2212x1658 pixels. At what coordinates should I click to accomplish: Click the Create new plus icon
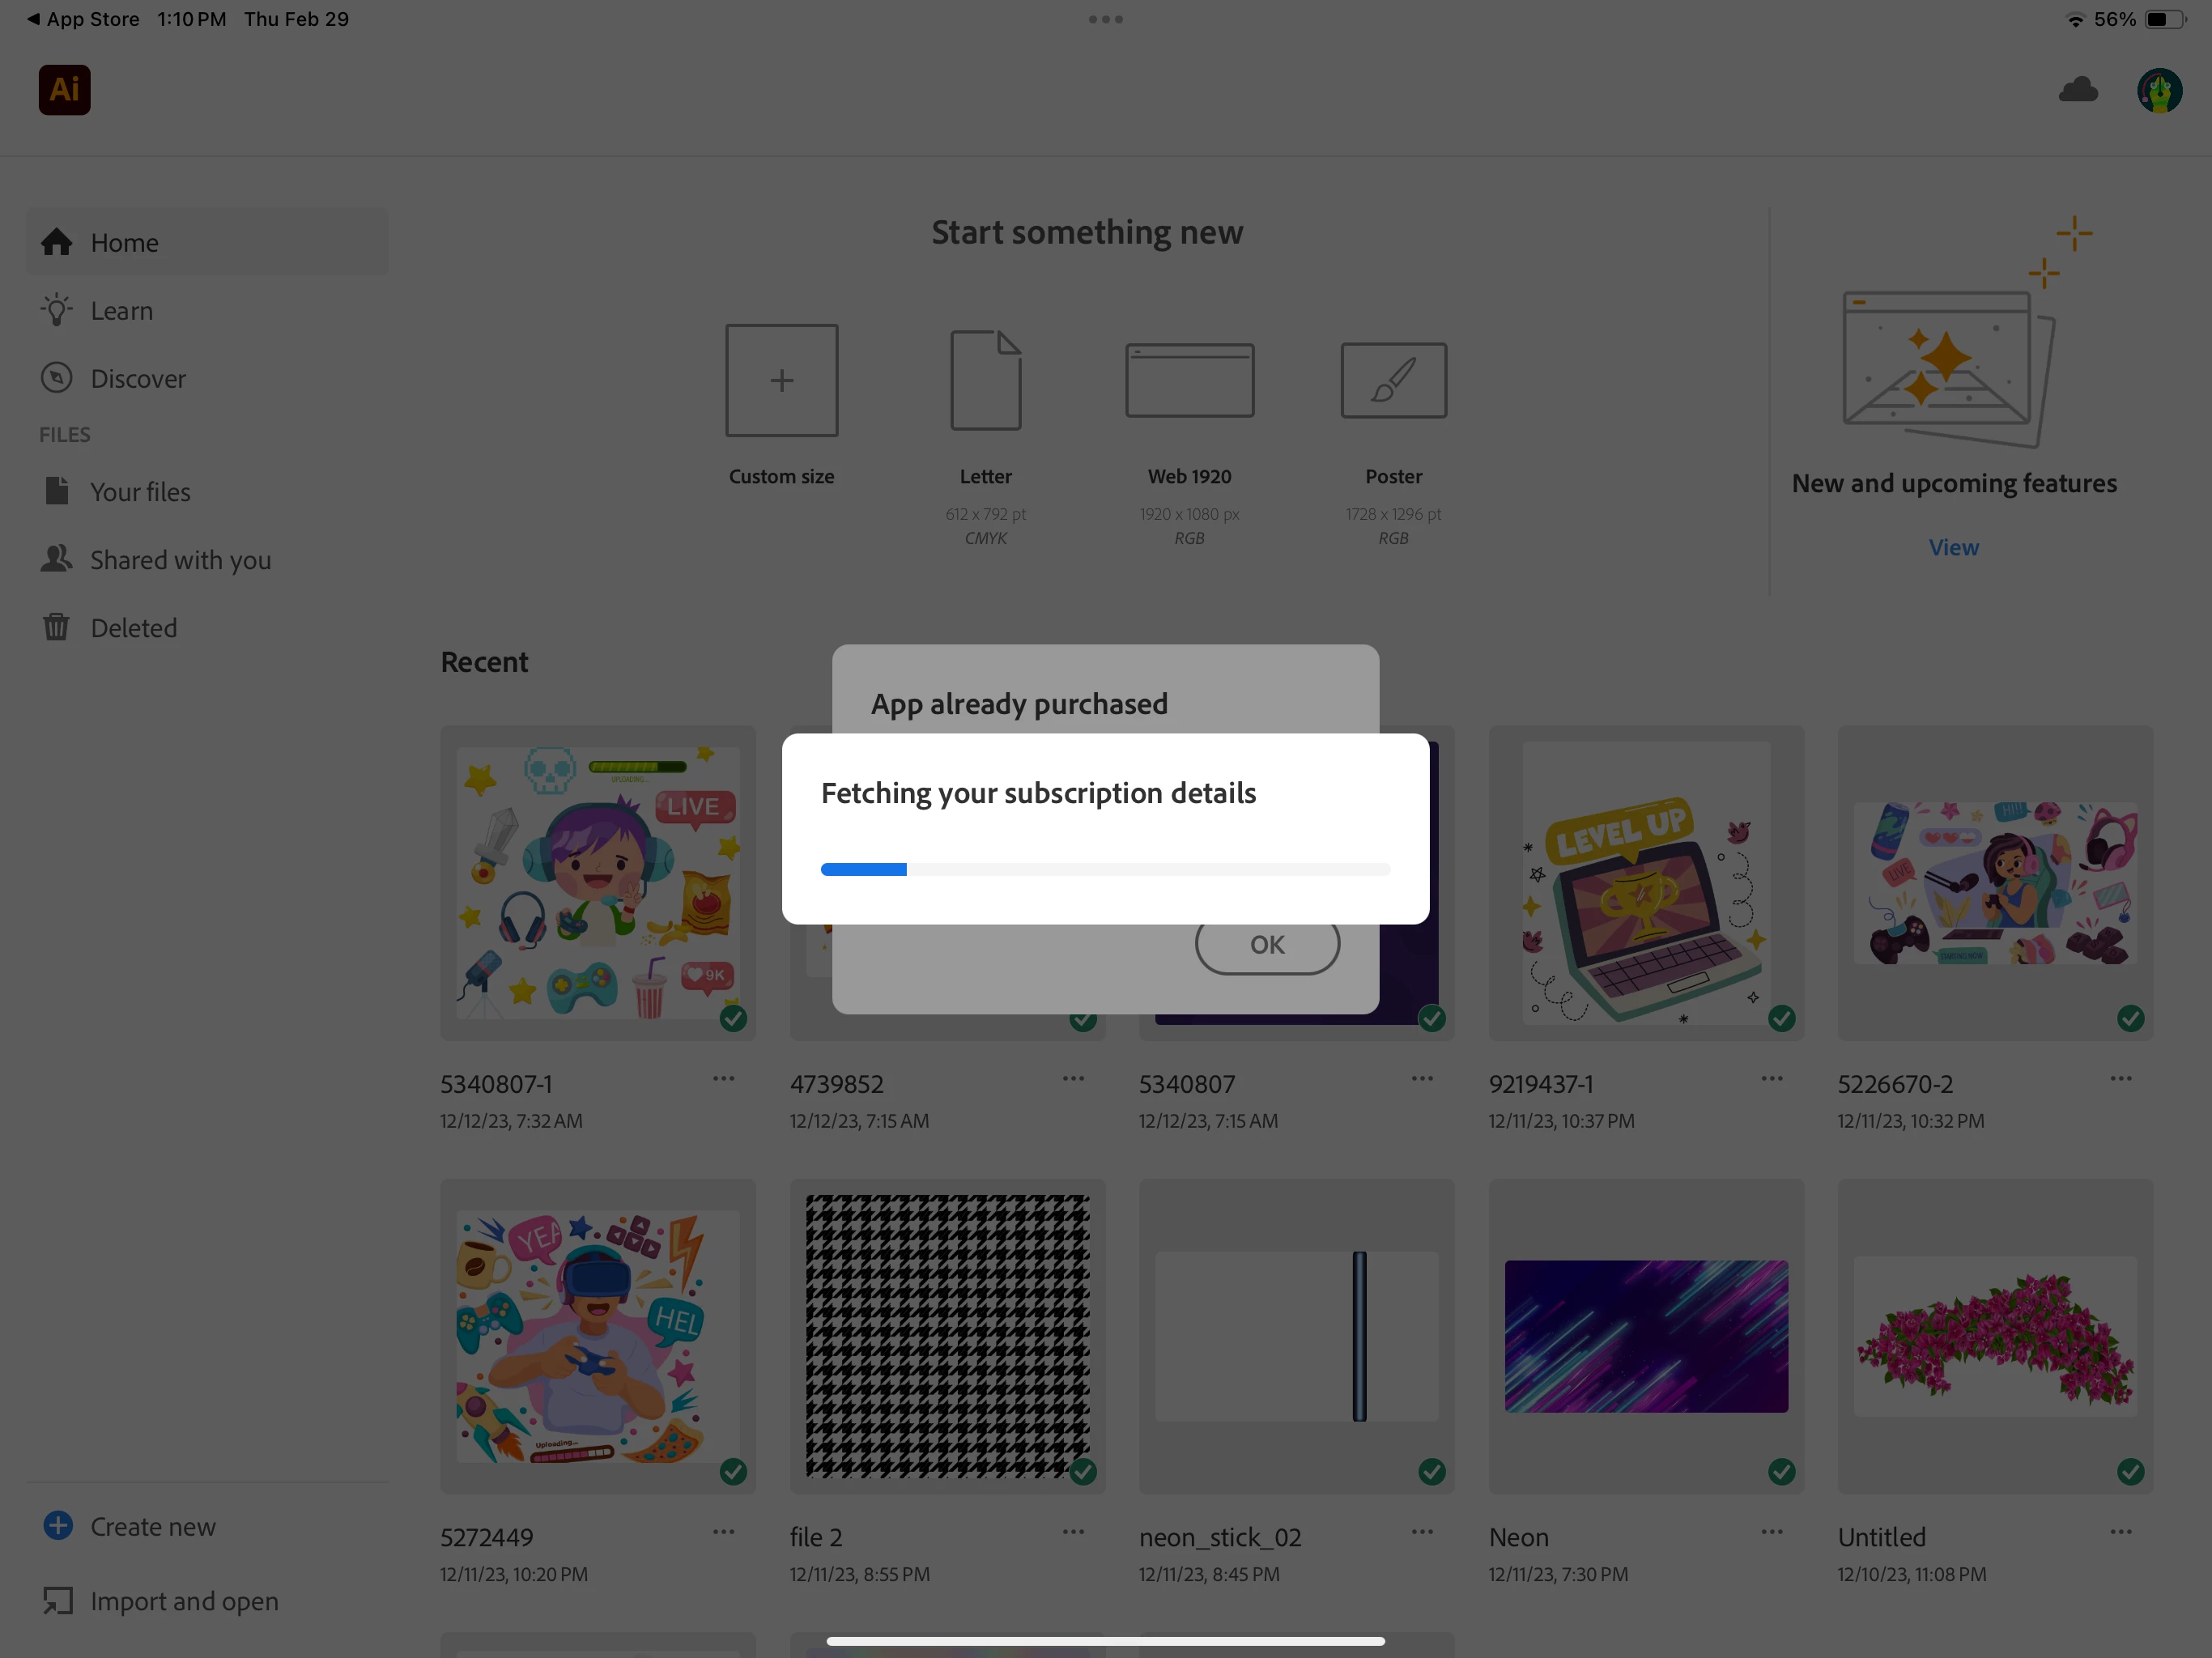coord(58,1525)
